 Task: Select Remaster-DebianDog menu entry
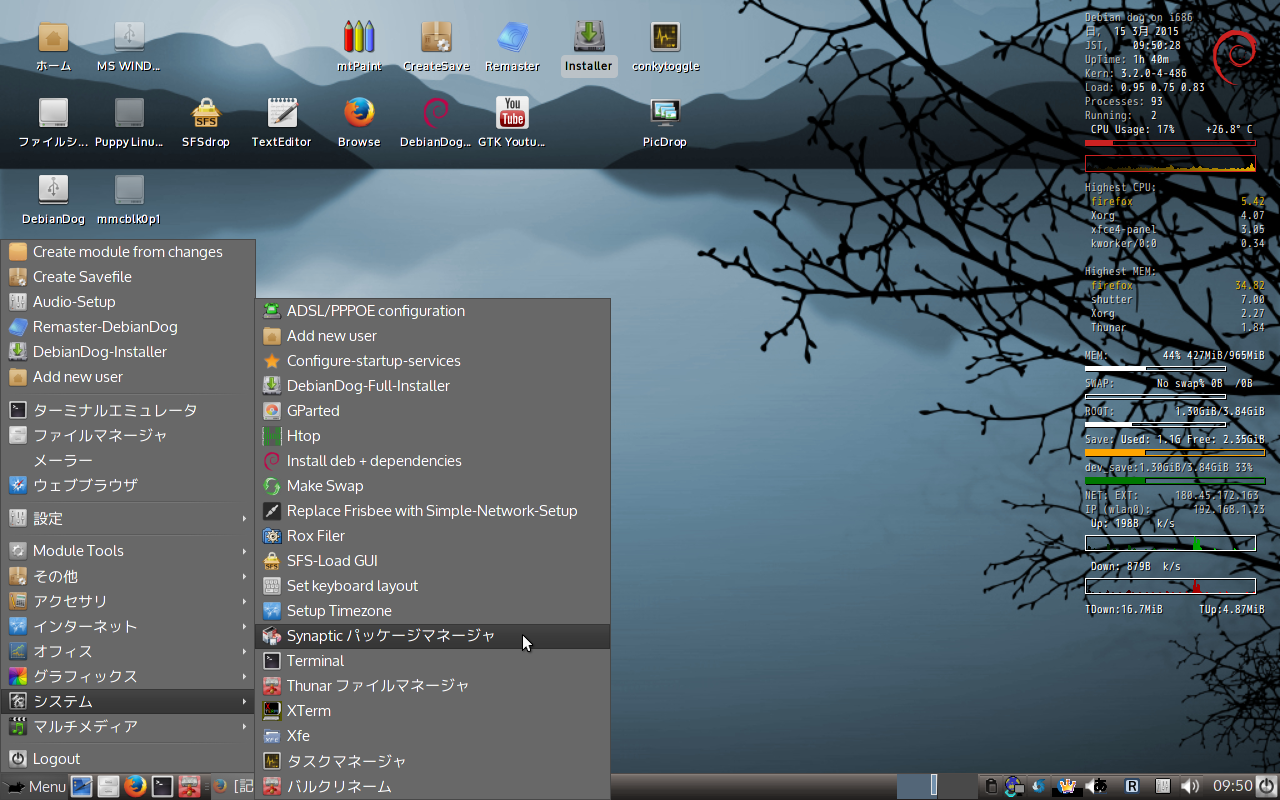pos(128,327)
